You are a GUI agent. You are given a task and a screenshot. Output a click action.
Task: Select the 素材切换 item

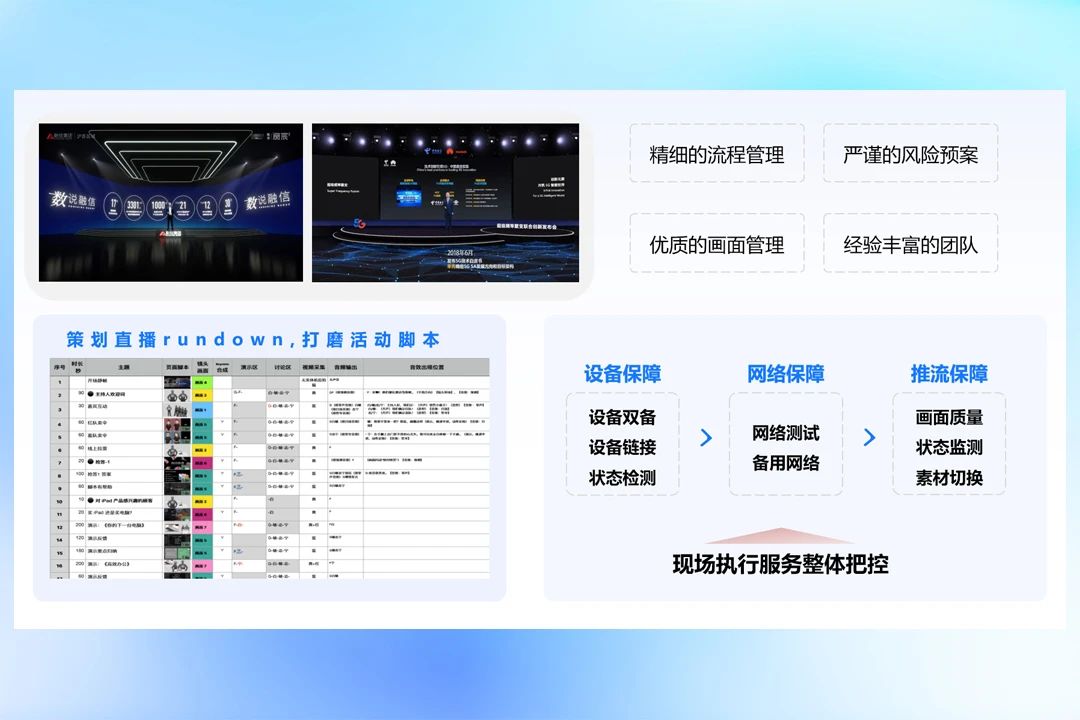click(x=949, y=478)
